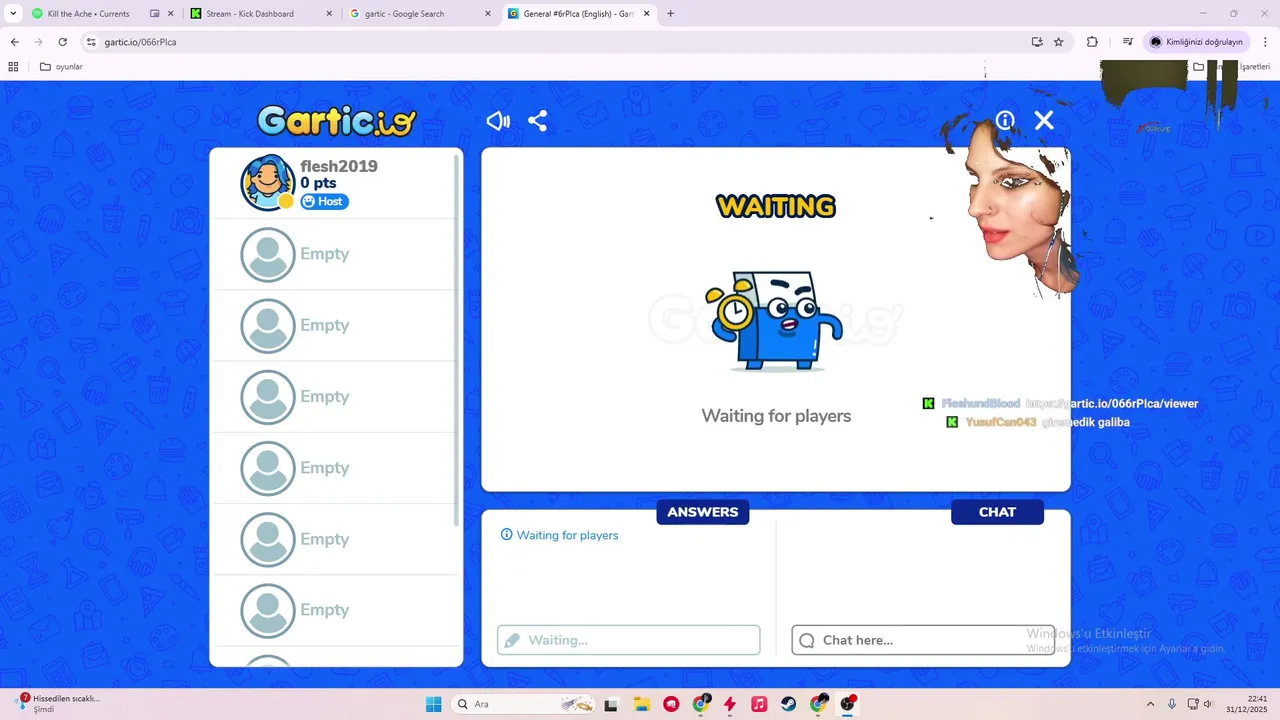Image resolution: width=1280 pixels, height=720 pixels.
Task: Close the General #6rPlca Gartic tab
Action: 646,14
